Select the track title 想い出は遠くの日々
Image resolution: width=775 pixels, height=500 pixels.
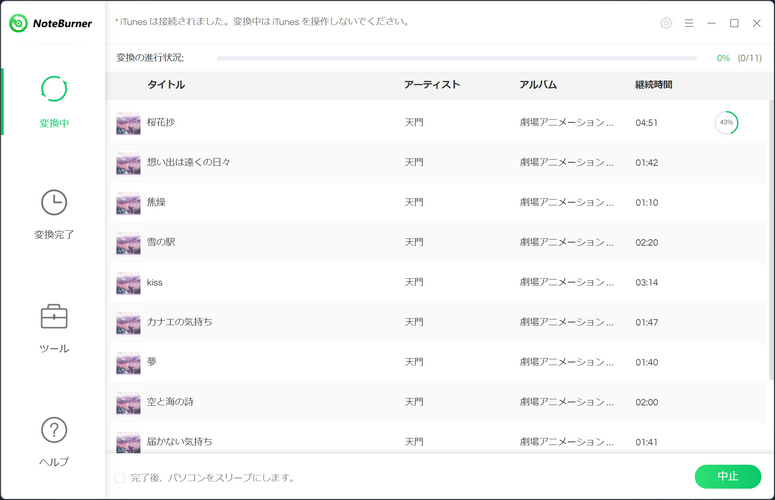click(x=188, y=162)
